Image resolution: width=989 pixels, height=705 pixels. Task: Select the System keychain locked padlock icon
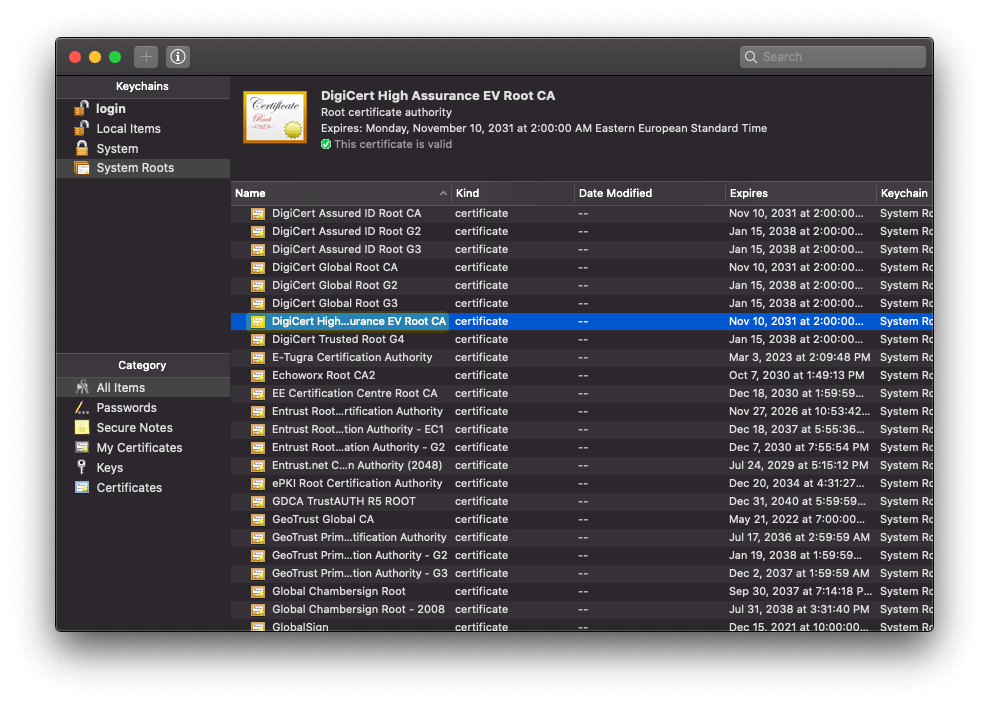tap(81, 148)
